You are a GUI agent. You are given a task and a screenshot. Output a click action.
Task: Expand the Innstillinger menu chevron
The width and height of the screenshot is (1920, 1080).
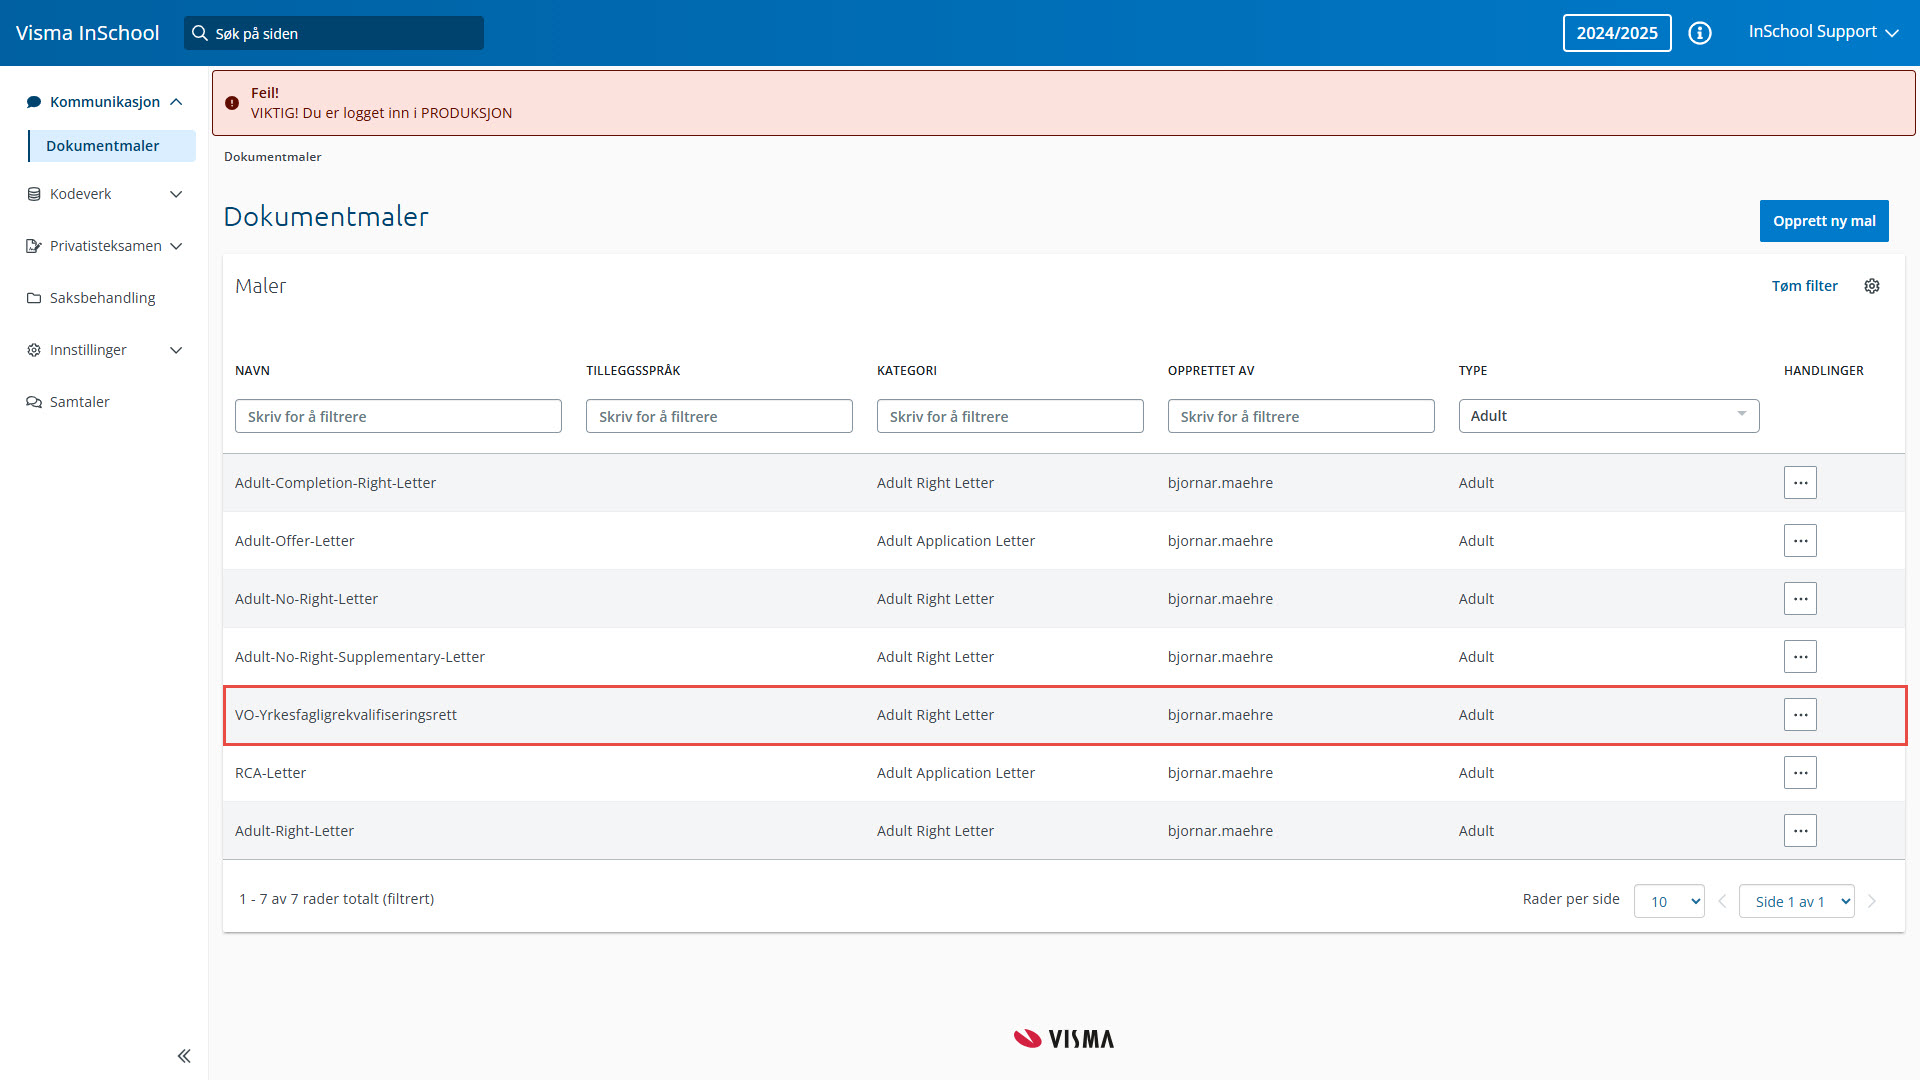click(x=176, y=350)
